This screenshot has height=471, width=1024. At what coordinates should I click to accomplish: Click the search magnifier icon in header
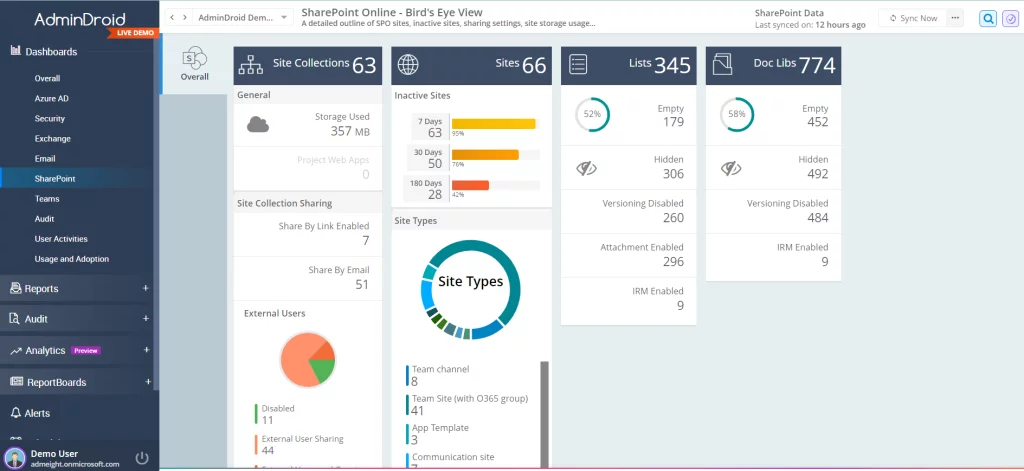pos(987,18)
